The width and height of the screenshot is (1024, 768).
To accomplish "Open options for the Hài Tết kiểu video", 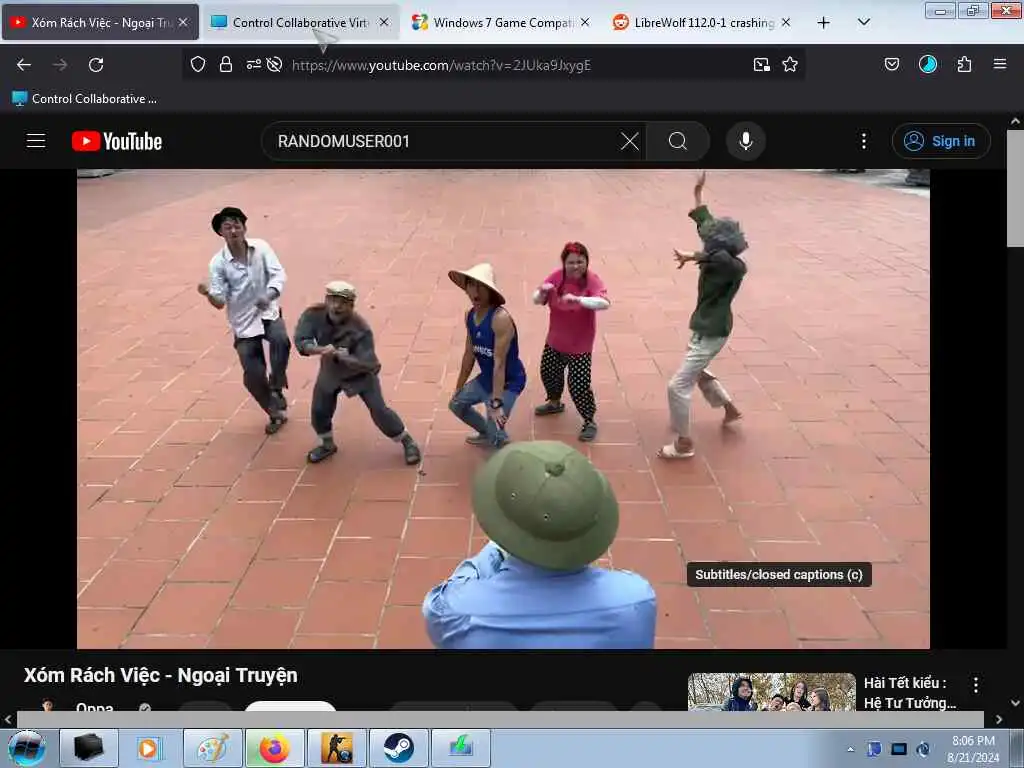I will (x=976, y=685).
